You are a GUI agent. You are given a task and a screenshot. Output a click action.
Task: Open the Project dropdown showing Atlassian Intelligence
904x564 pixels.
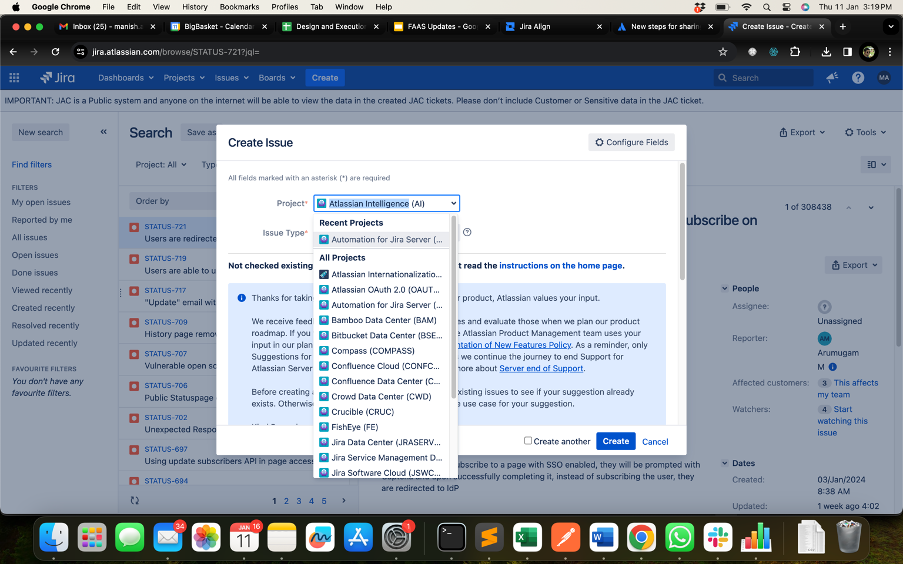pyautogui.click(x=386, y=203)
